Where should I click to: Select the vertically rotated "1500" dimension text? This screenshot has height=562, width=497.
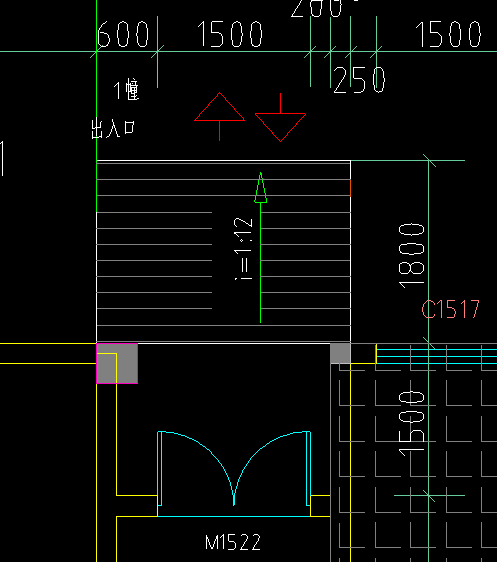tap(411, 424)
